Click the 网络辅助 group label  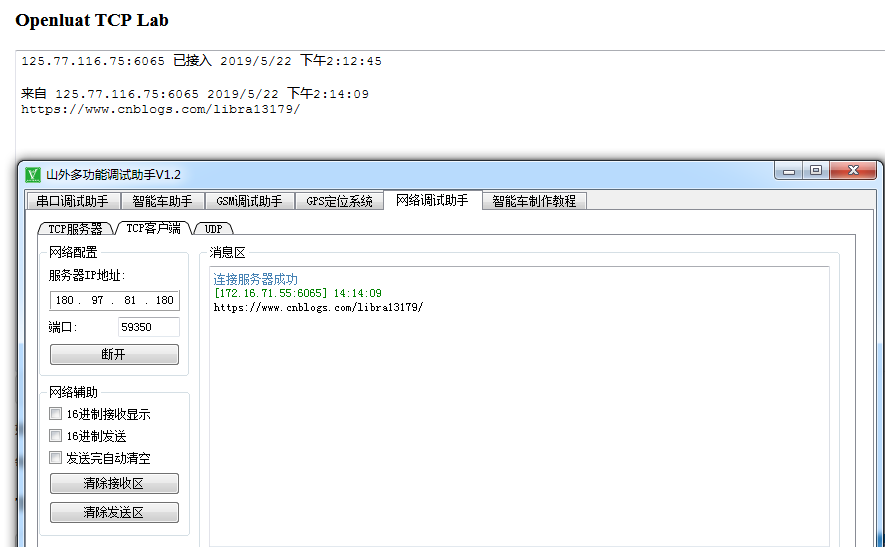73,392
